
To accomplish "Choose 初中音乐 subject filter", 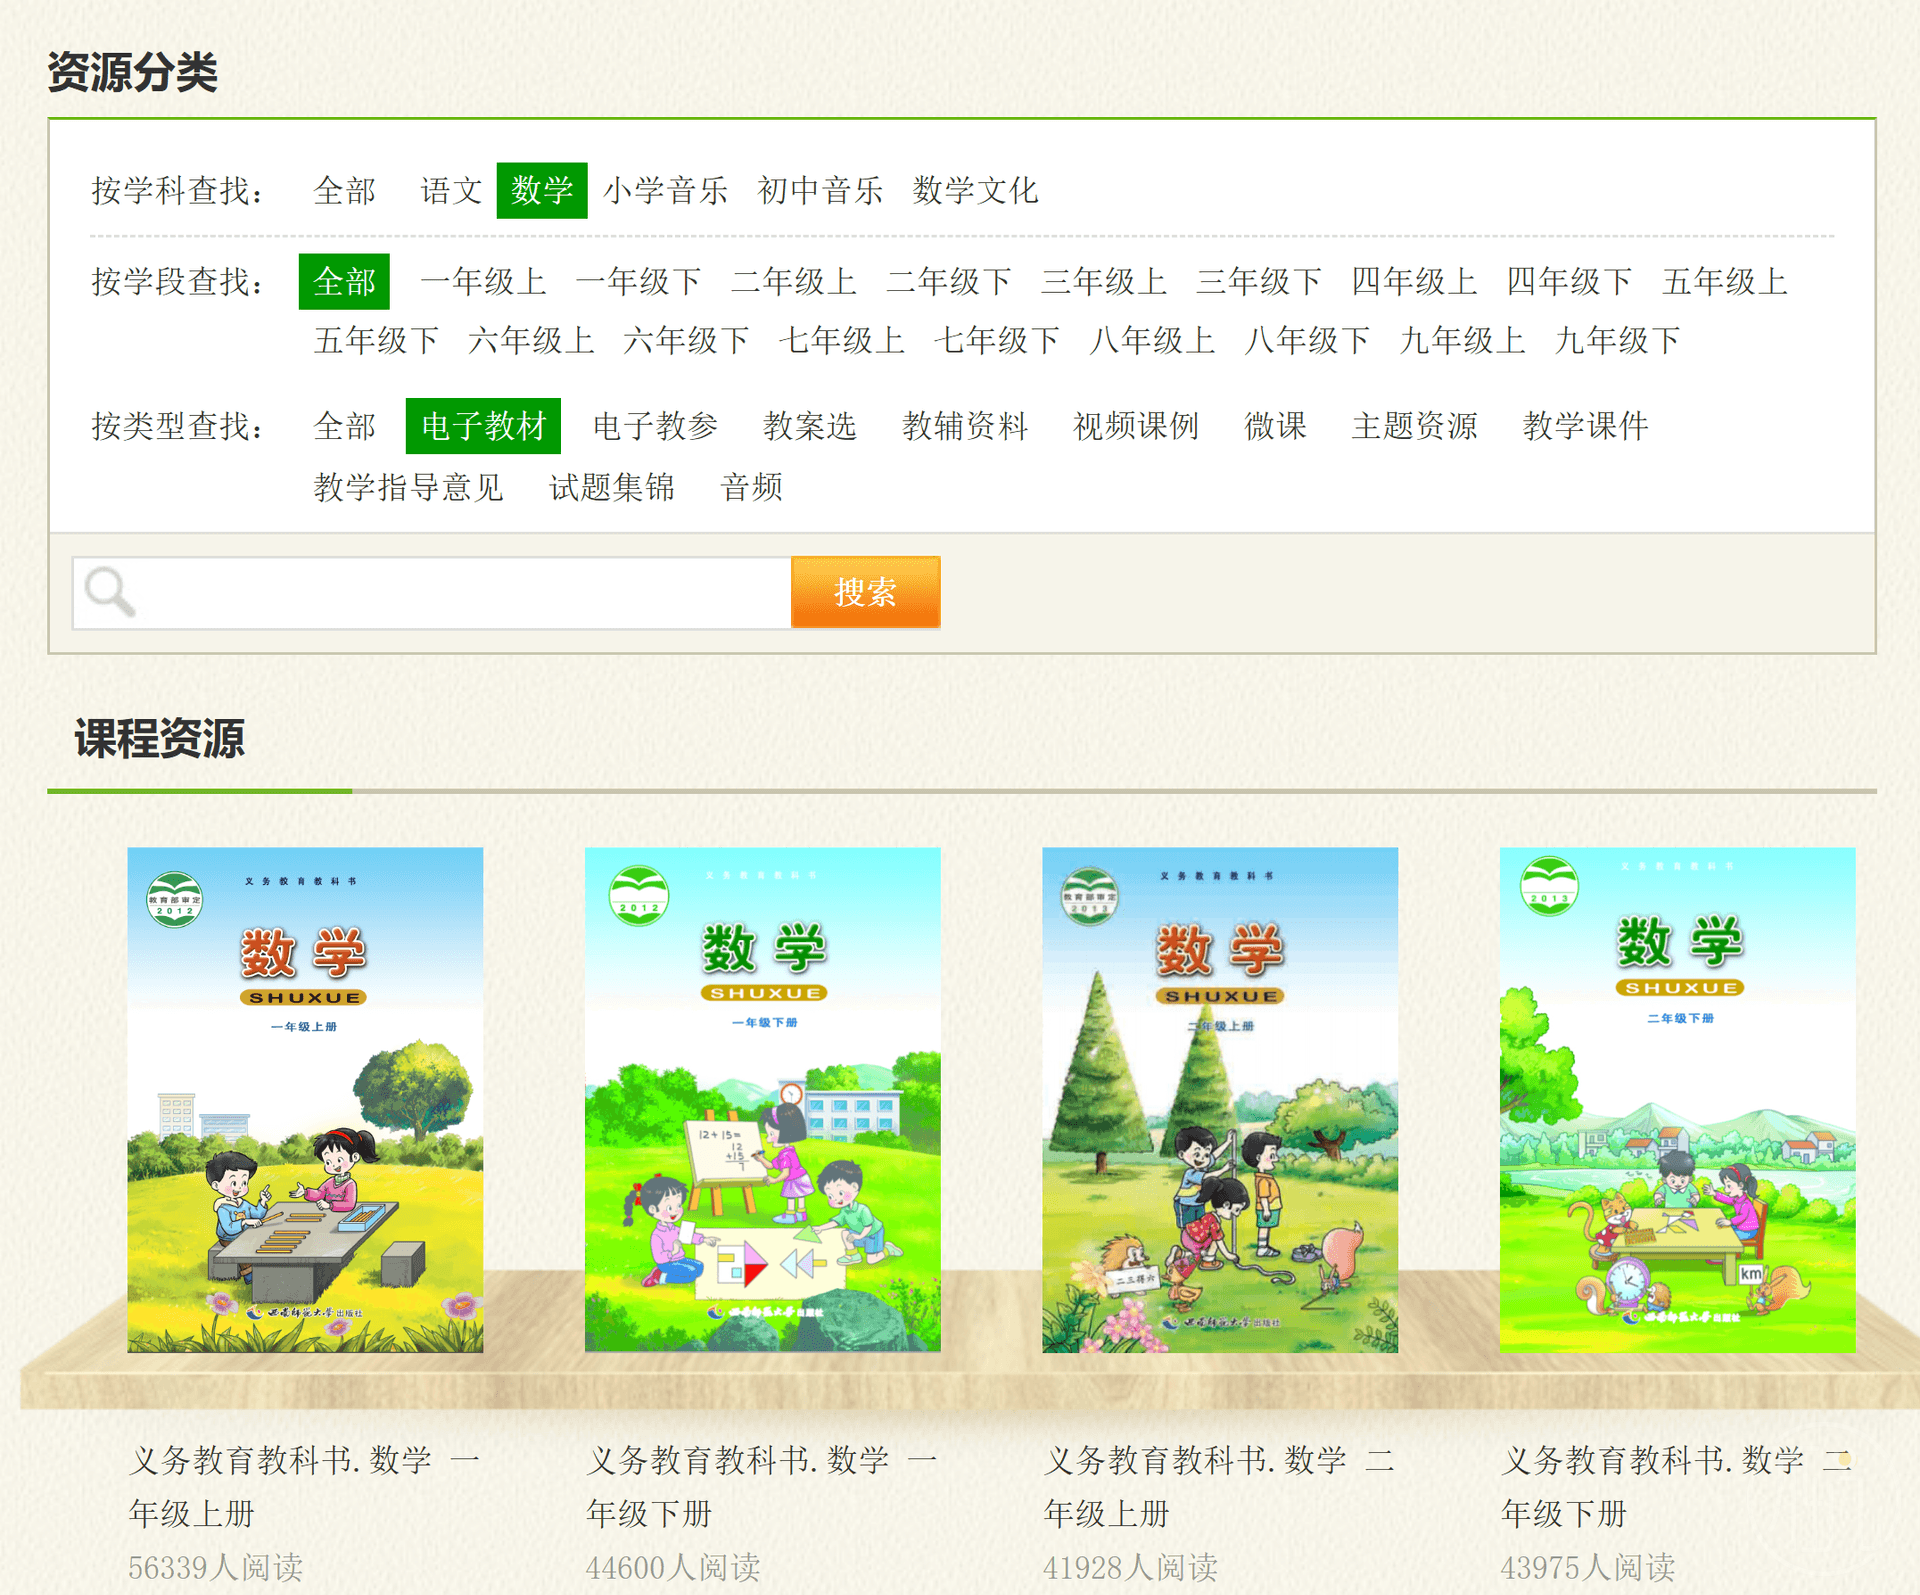I will click(x=820, y=190).
